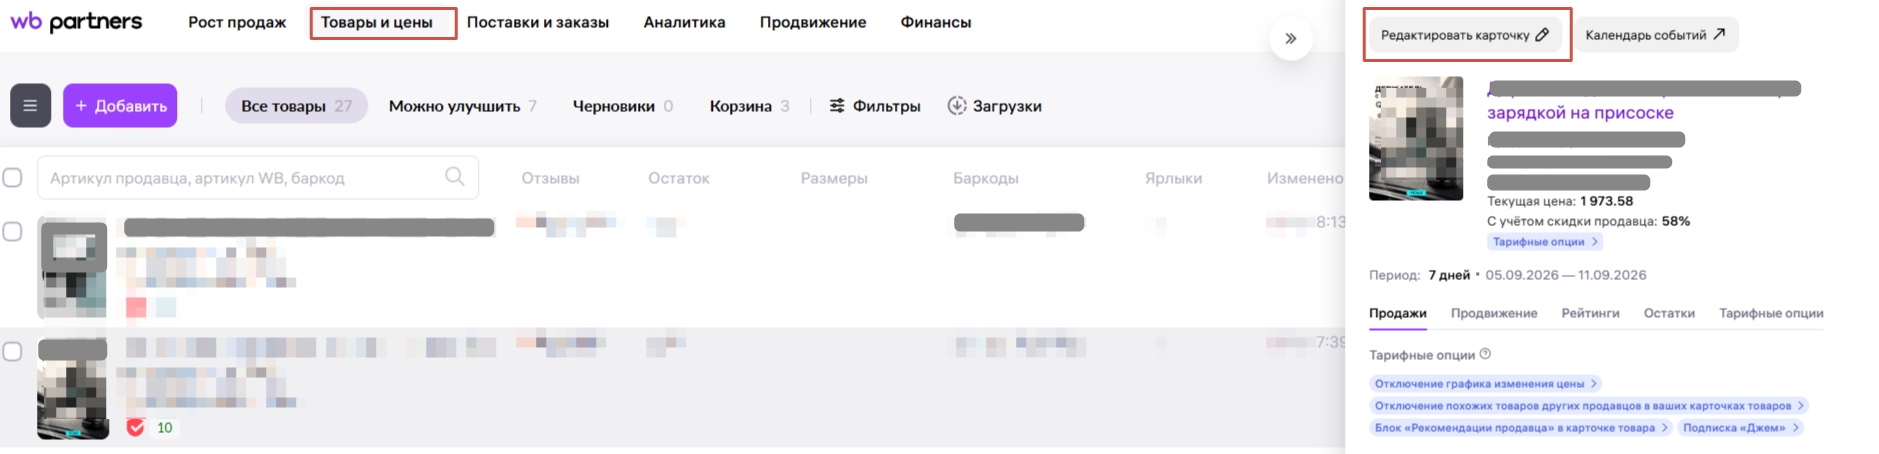Toggle the select-all checkbox in header
Image resolution: width=1879 pixels, height=454 pixels.
[x=13, y=177]
